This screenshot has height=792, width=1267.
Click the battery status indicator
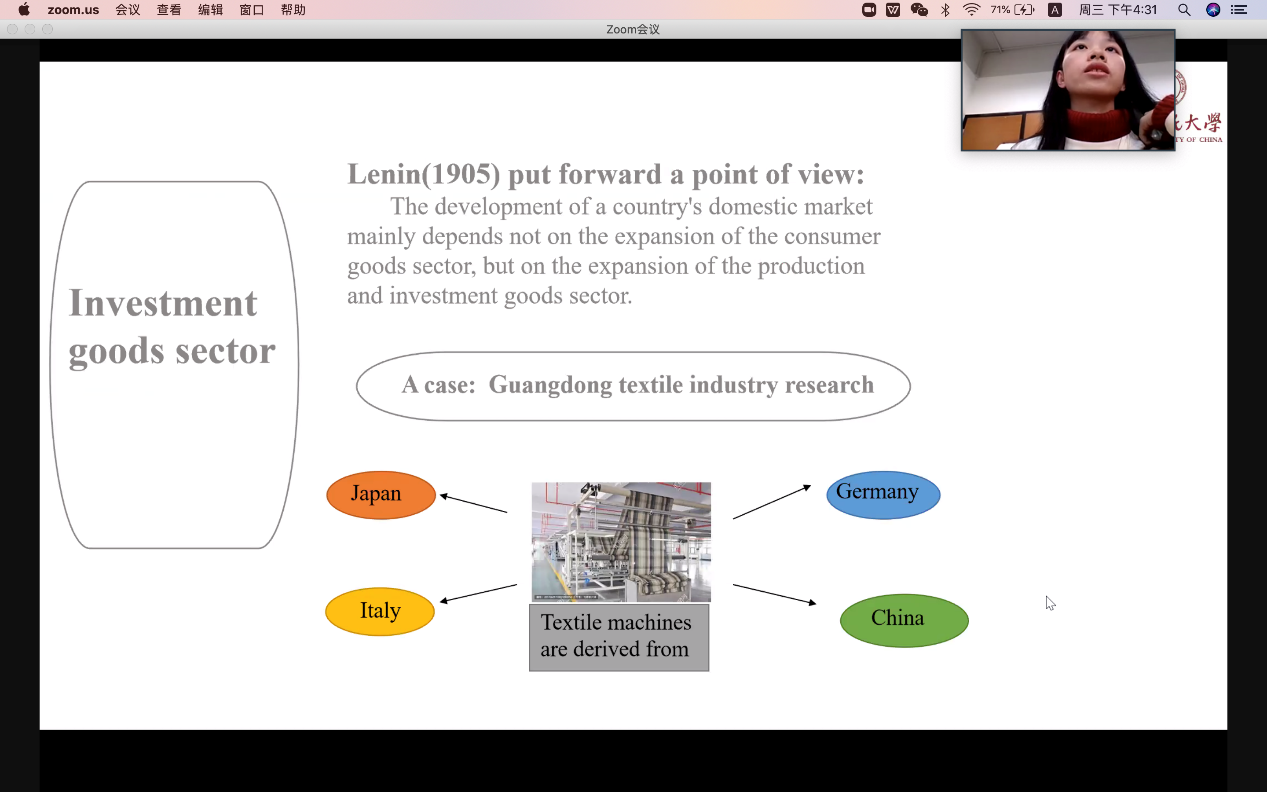coord(1012,10)
